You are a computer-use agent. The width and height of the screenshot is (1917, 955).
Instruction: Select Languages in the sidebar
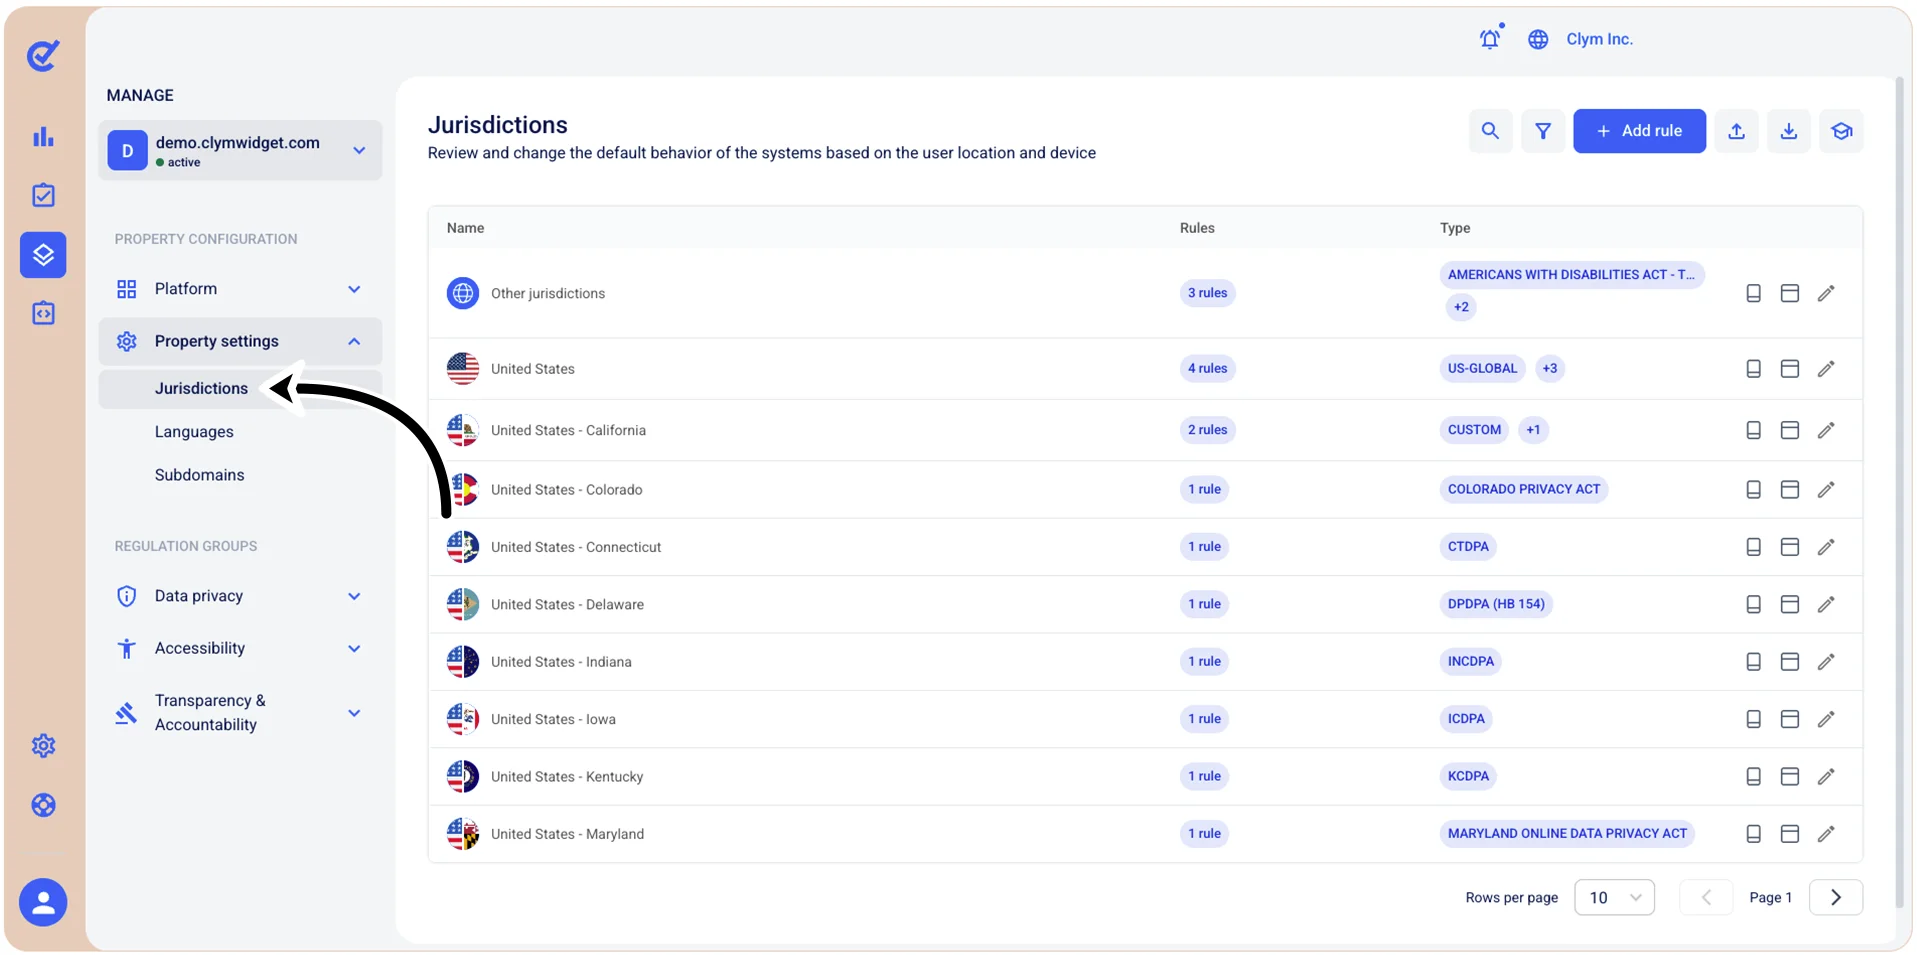(x=194, y=432)
